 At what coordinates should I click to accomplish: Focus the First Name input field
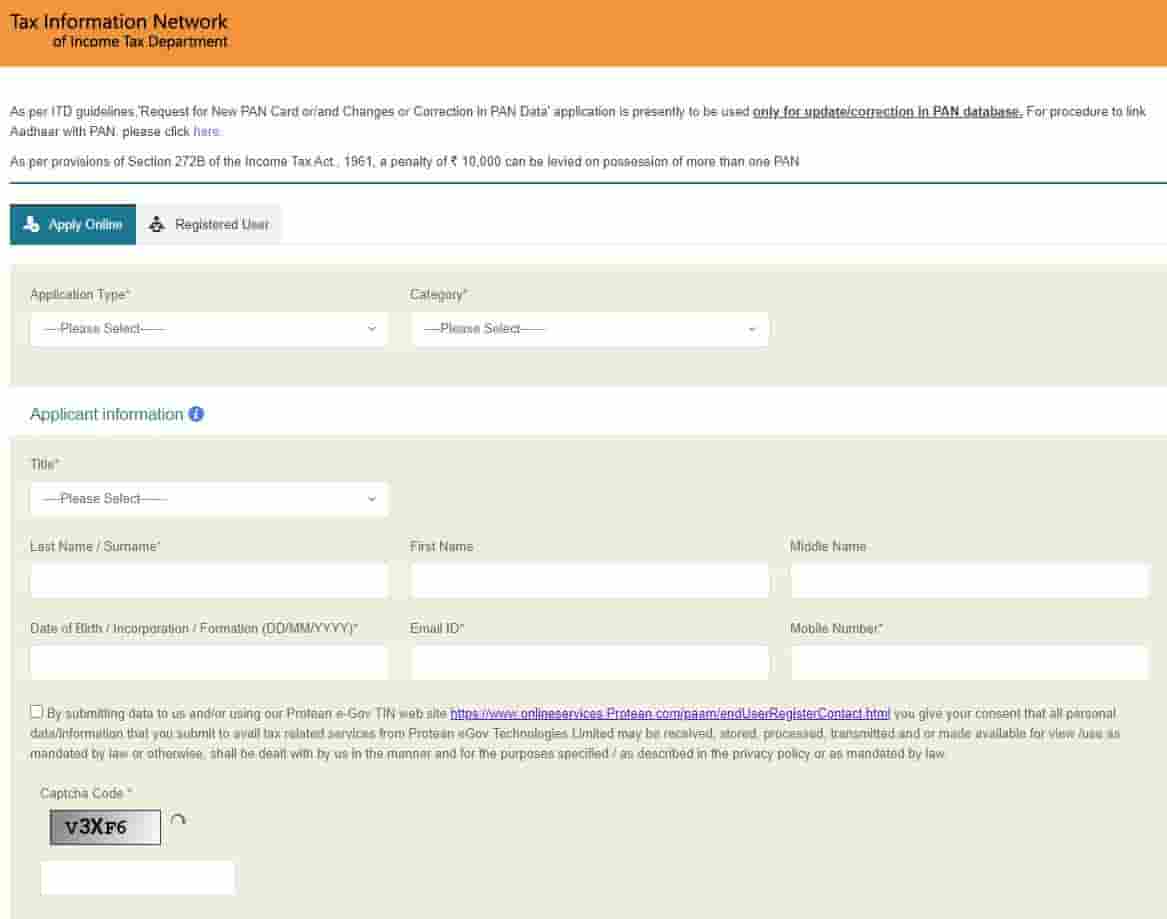[589, 581]
